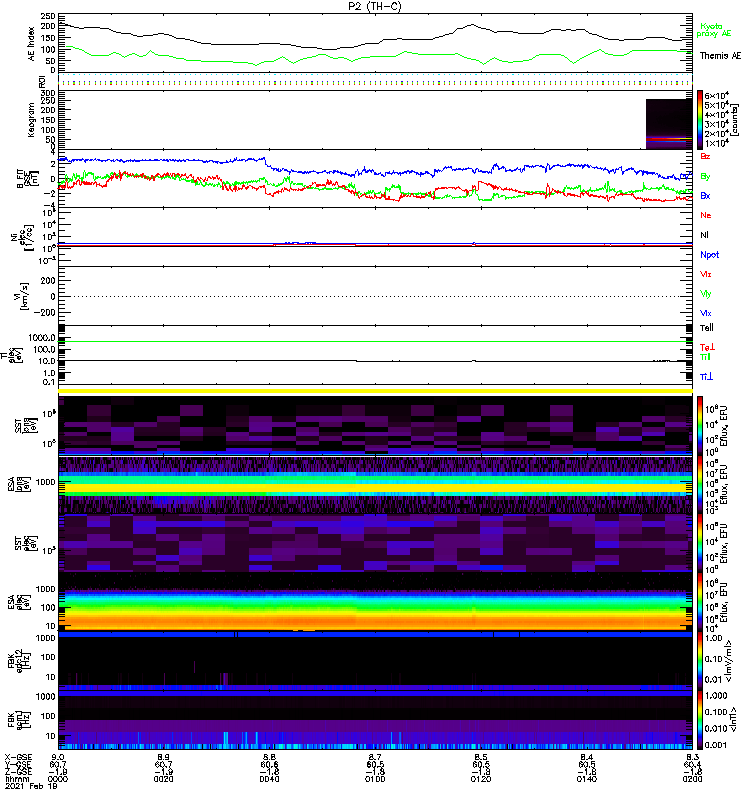Select the Themis AE legend label
Viewport: 750px width, 800px height.
point(719,56)
